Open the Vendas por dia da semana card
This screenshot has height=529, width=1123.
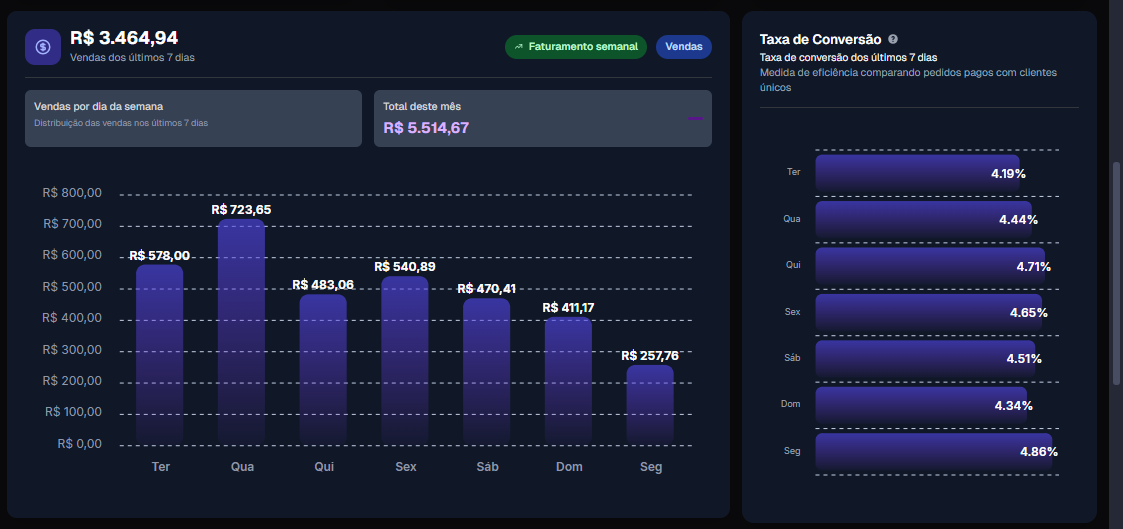click(x=193, y=118)
